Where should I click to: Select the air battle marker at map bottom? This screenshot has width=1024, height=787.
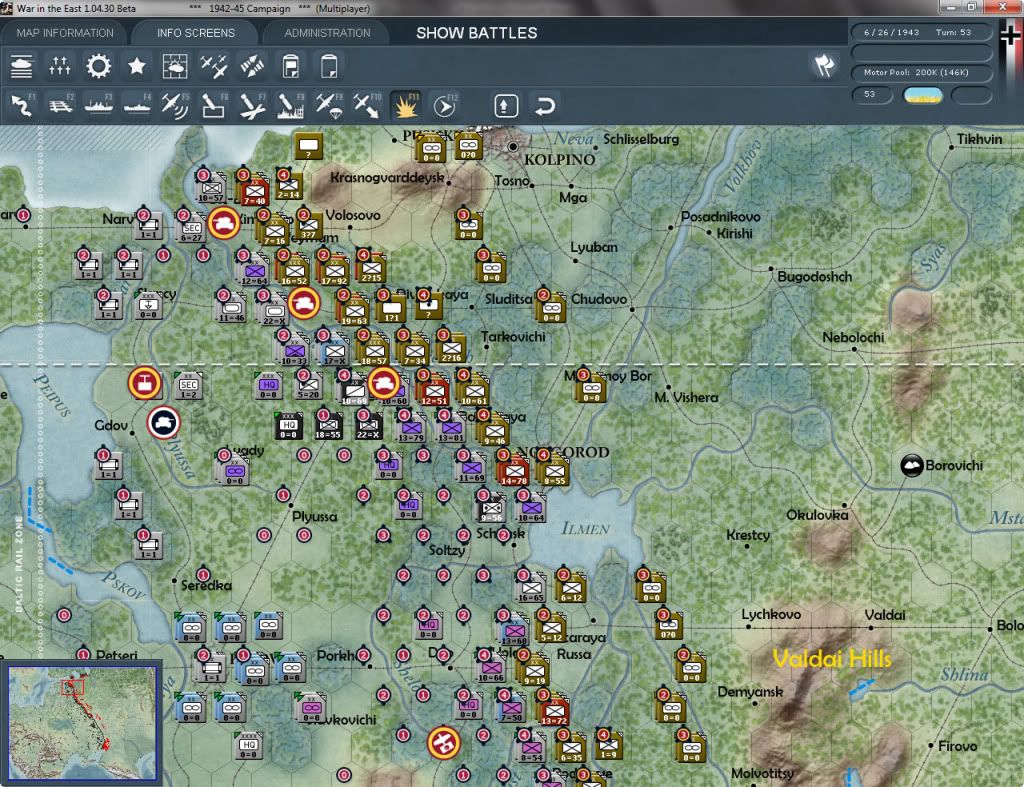coord(443,743)
